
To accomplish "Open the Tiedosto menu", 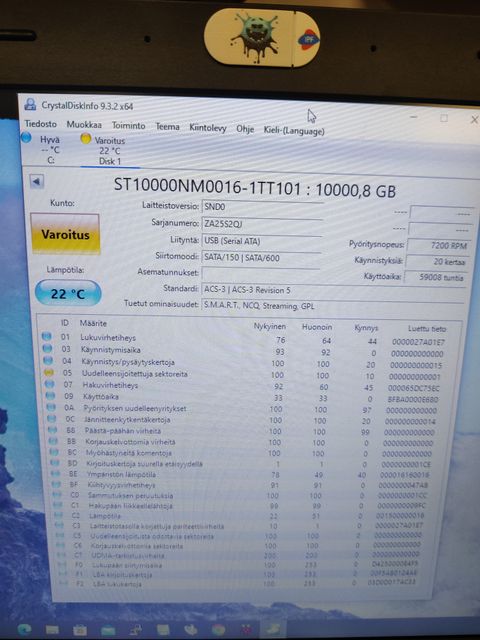I will click(x=40, y=123).
